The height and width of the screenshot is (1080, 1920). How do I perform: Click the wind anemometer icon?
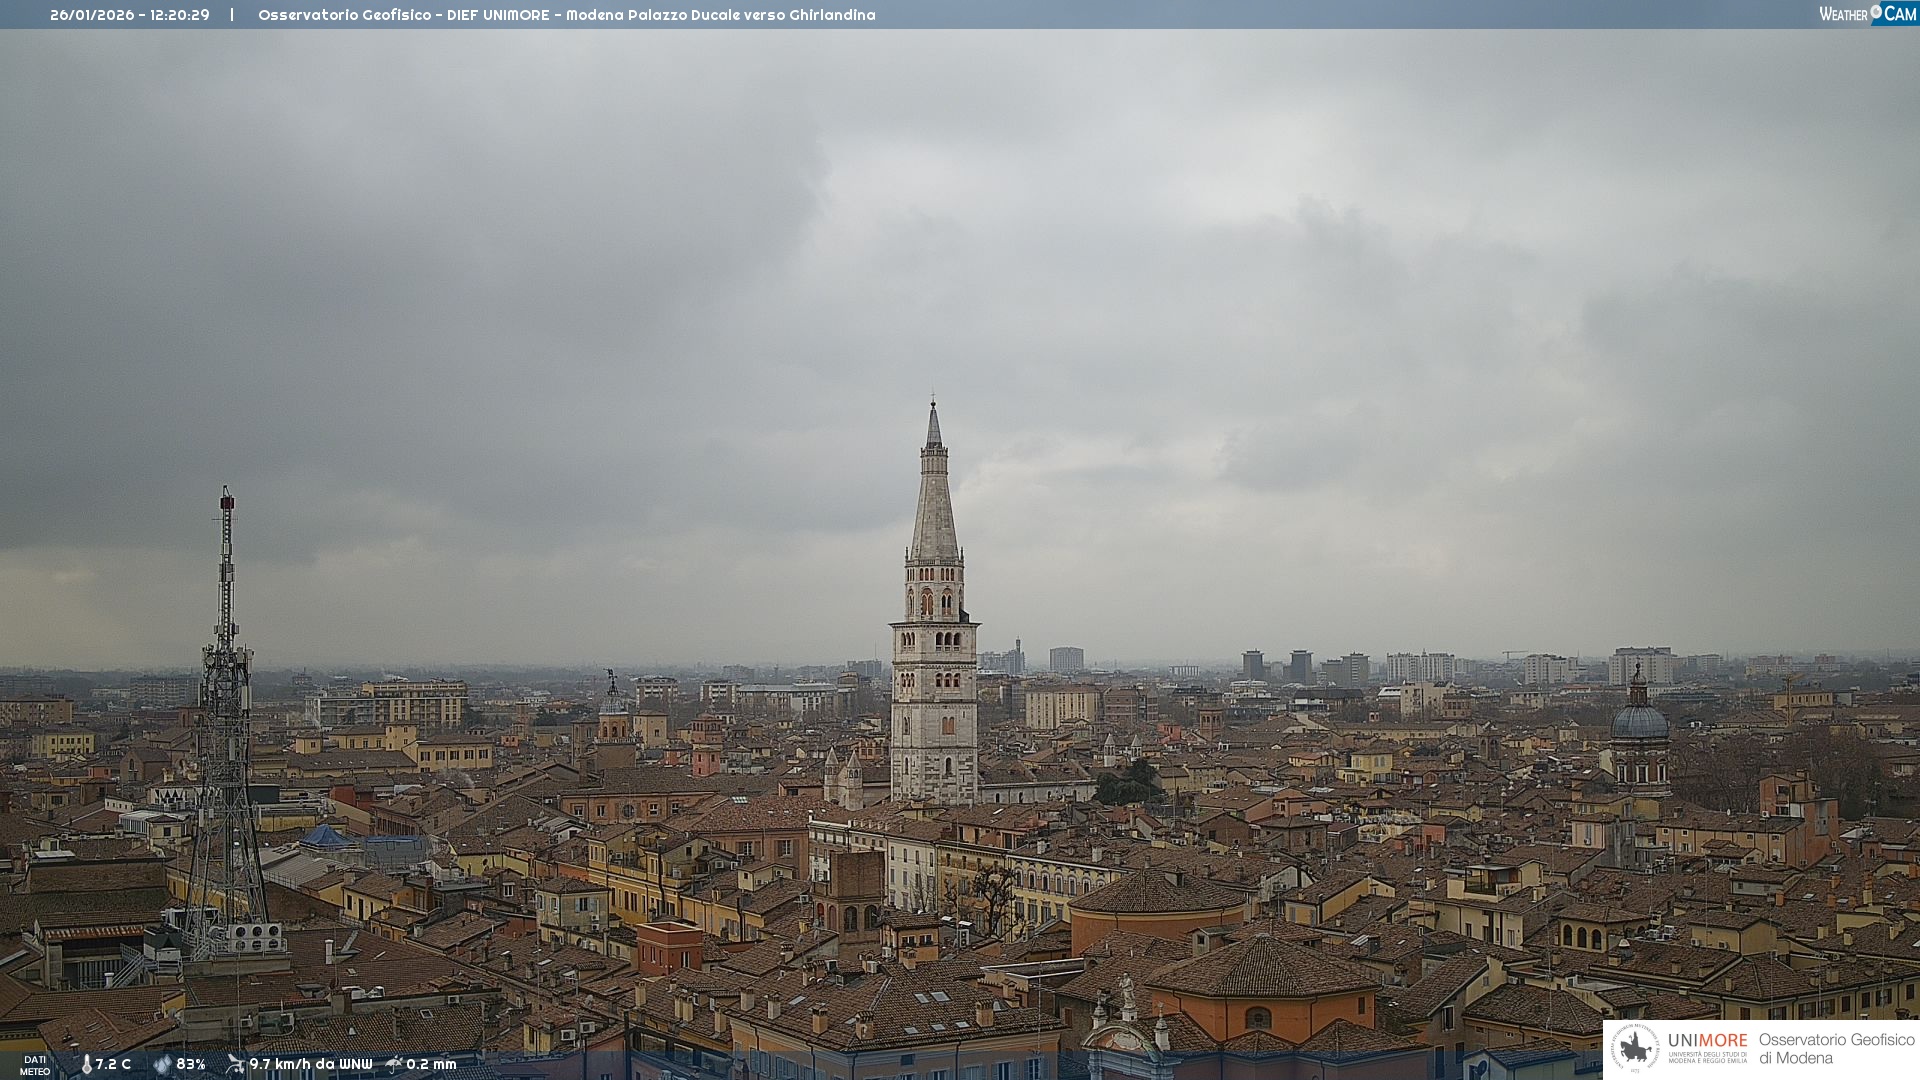coord(235,1064)
